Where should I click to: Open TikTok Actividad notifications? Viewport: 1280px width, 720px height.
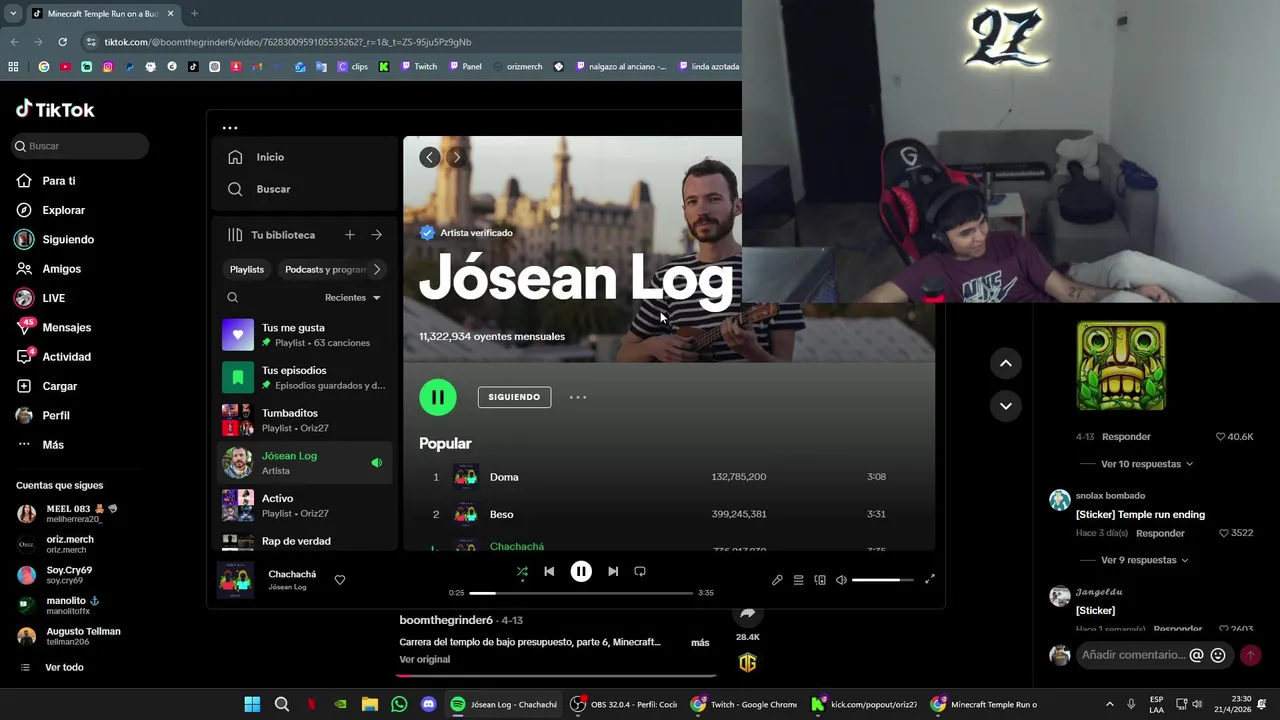pos(66,357)
